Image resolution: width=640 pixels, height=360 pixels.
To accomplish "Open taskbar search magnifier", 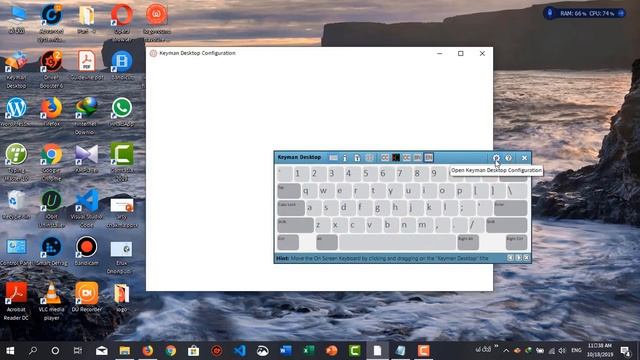I will (33, 351).
